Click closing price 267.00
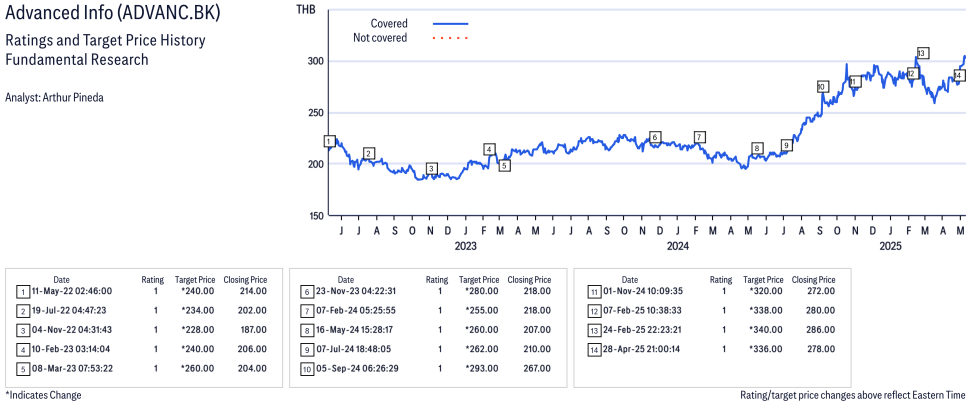Screen dimensions: 976x402 [x=537, y=368]
